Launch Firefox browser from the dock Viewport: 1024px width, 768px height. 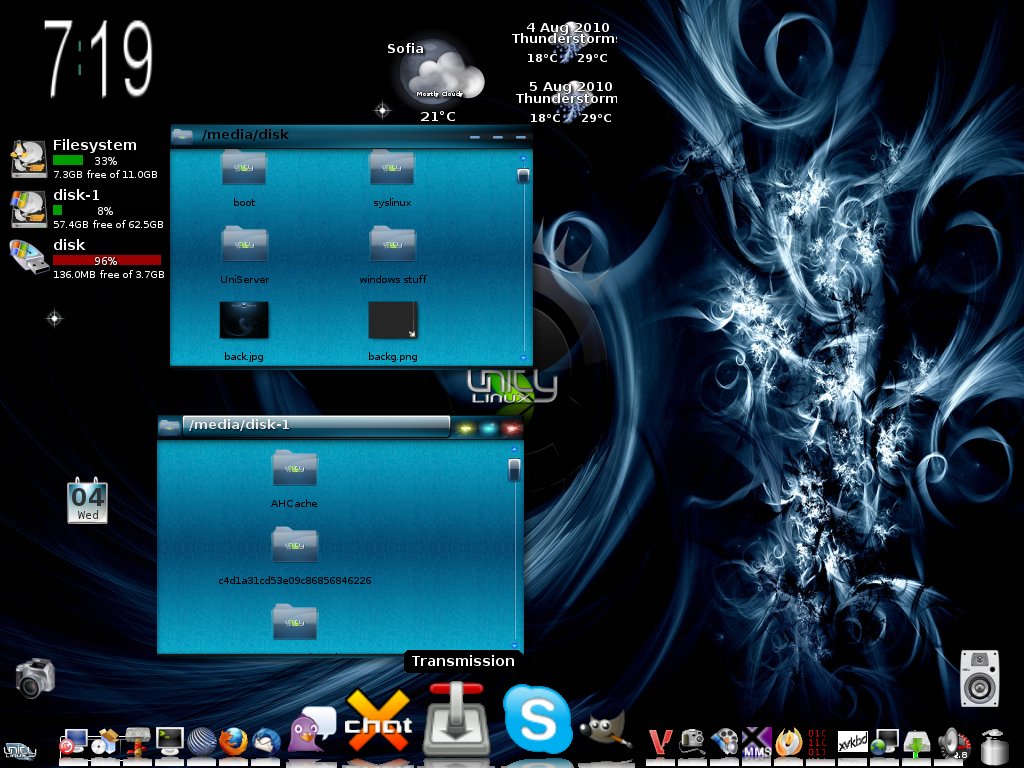[233, 741]
